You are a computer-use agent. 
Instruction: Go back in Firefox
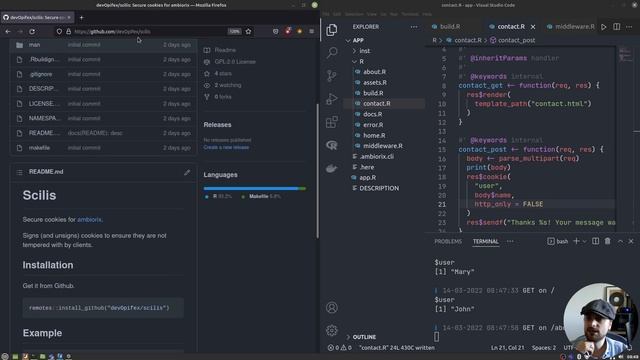click(8, 31)
